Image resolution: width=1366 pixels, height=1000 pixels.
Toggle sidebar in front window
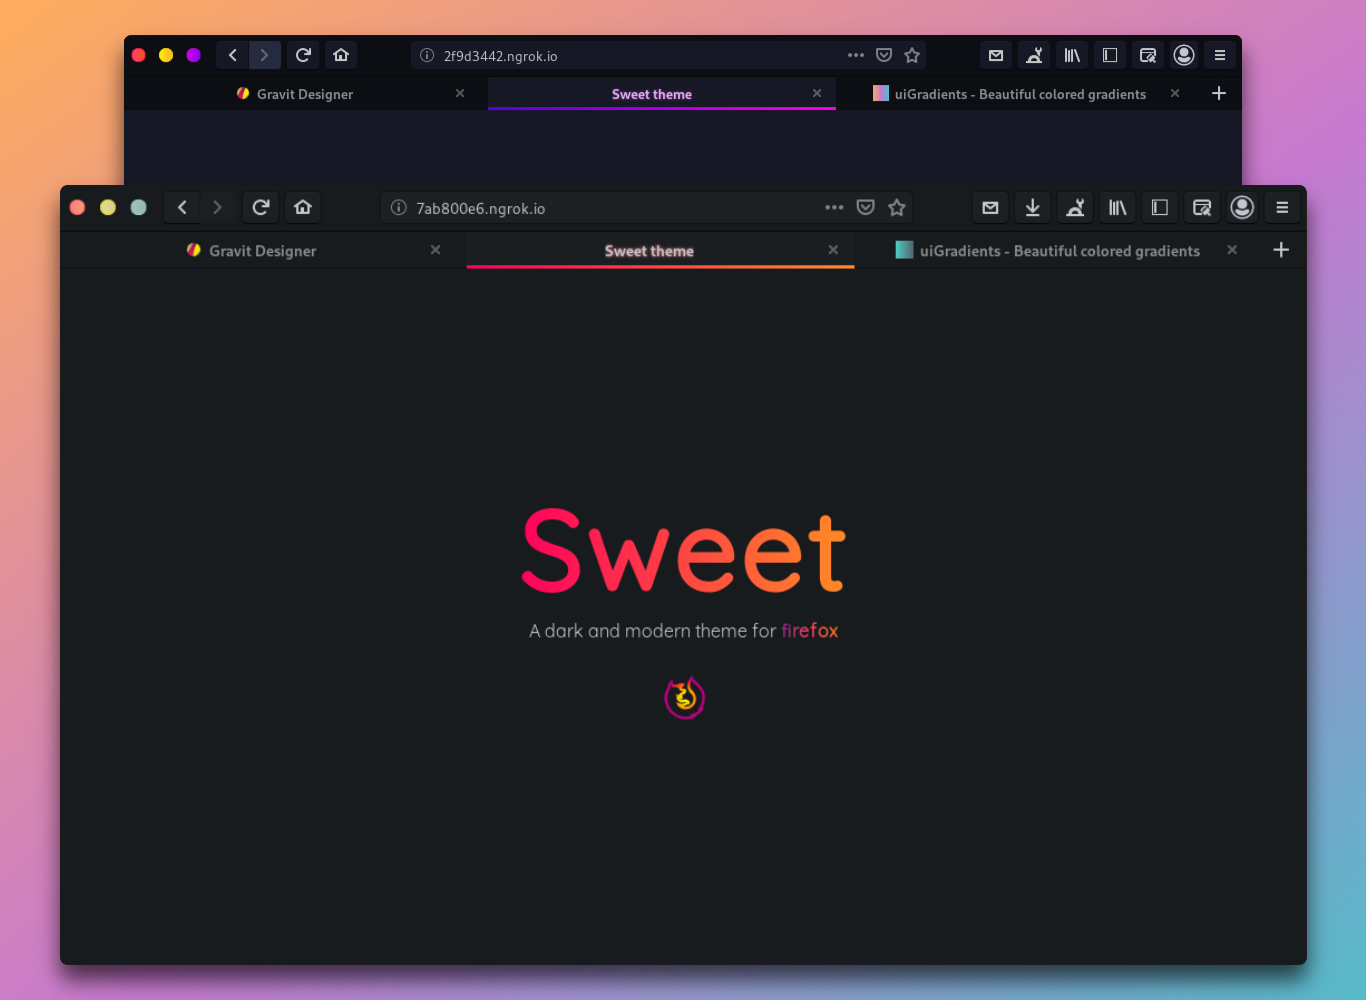tap(1160, 207)
